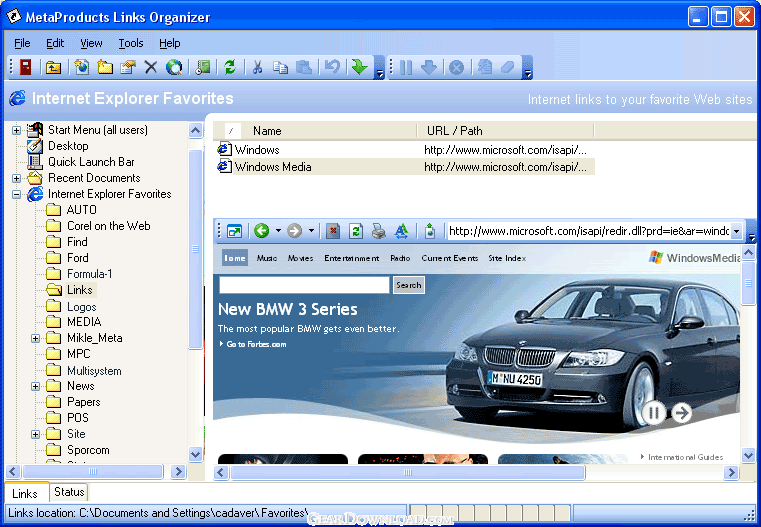Create a new link with the globe-page icon

tap(82, 67)
